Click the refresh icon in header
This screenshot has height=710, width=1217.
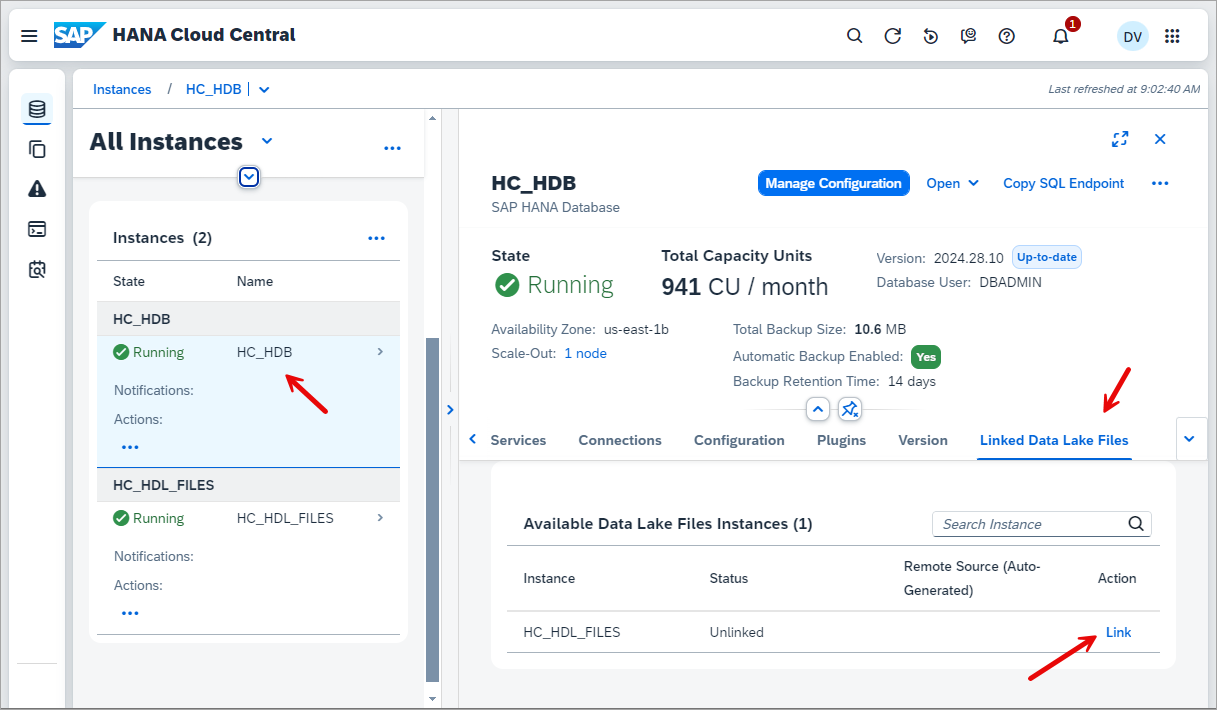click(893, 36)
